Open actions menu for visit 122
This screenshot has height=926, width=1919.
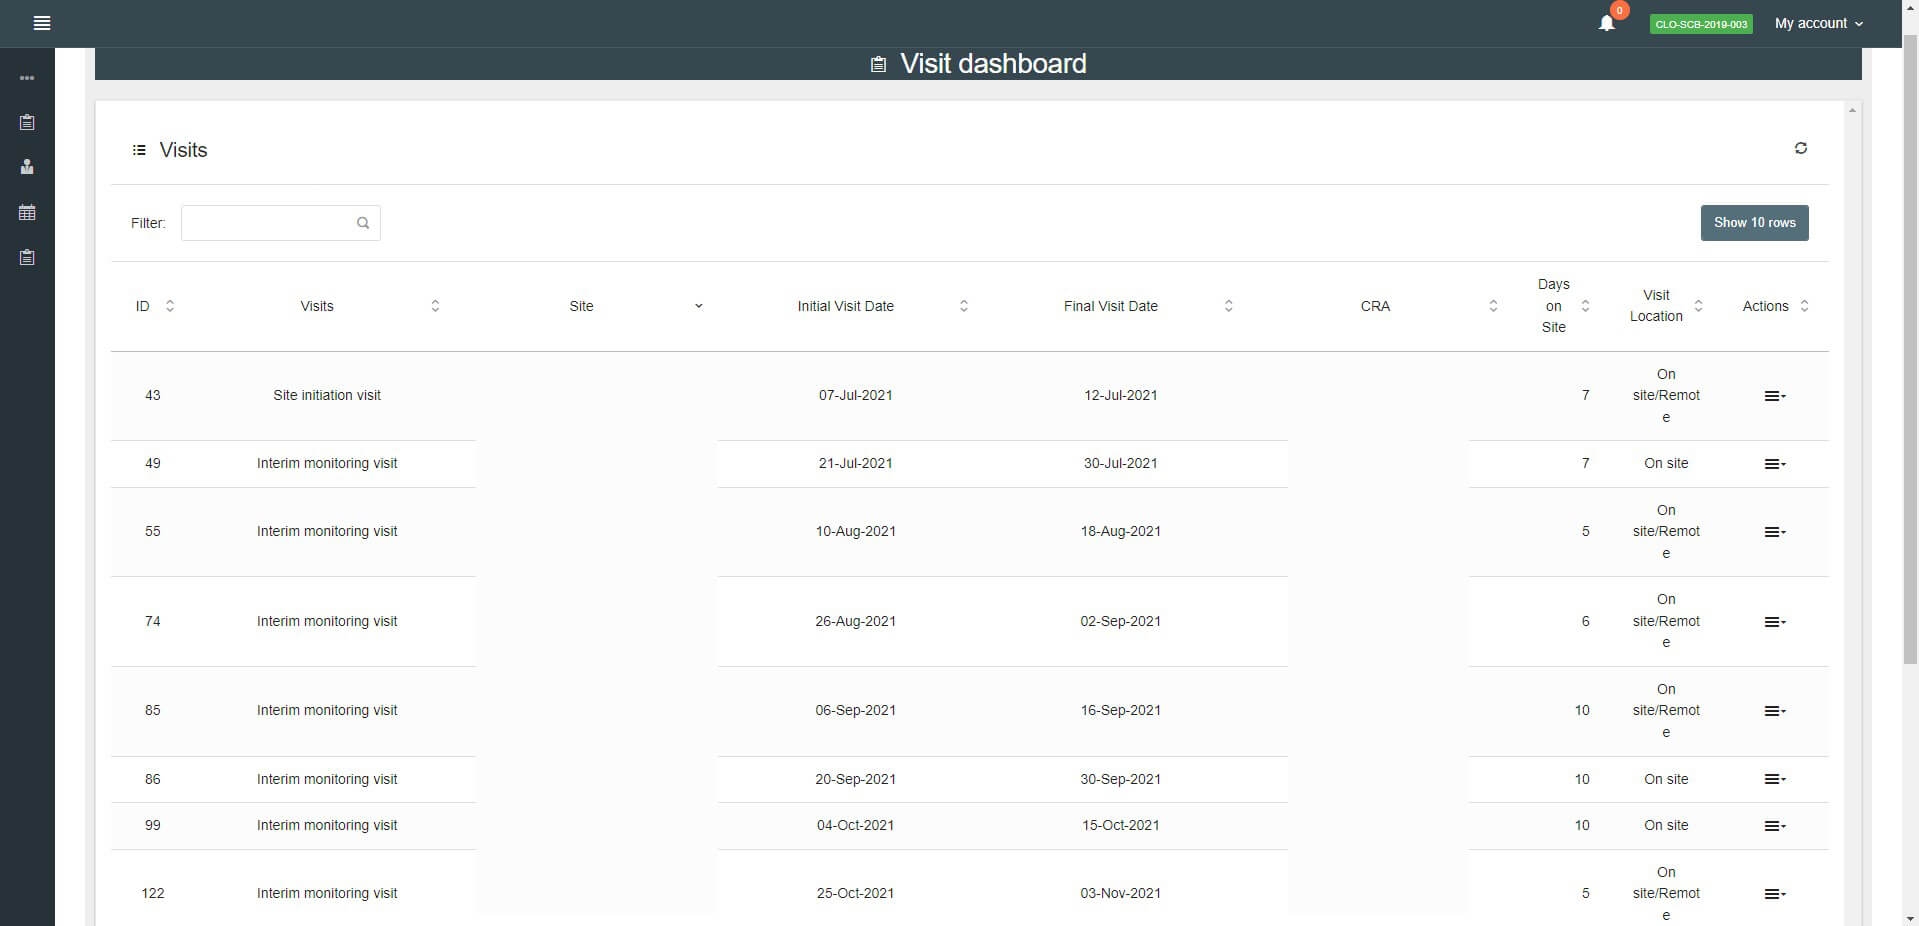tap(1775, 894)
